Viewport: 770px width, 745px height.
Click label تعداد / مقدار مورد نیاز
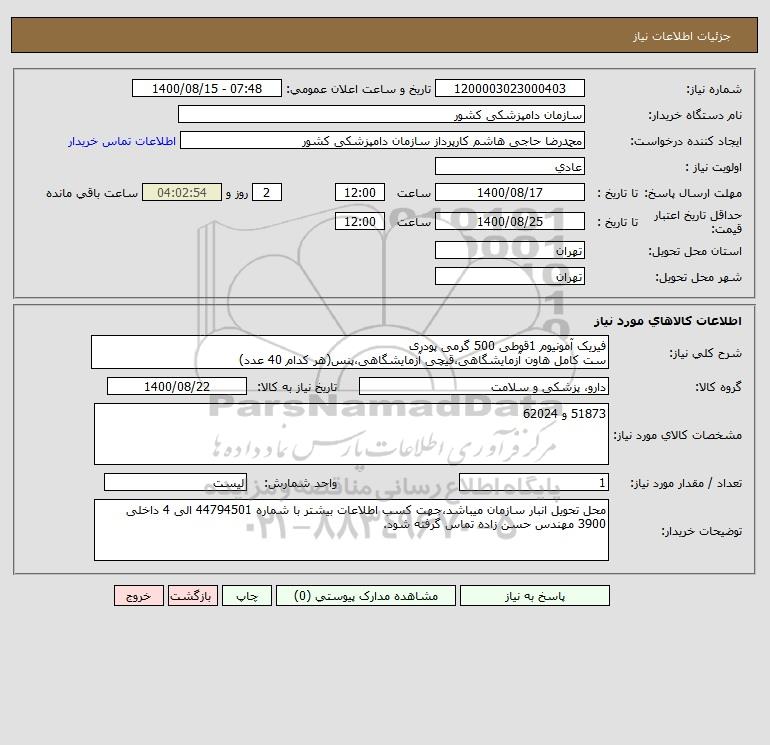(x=686, y=483)
